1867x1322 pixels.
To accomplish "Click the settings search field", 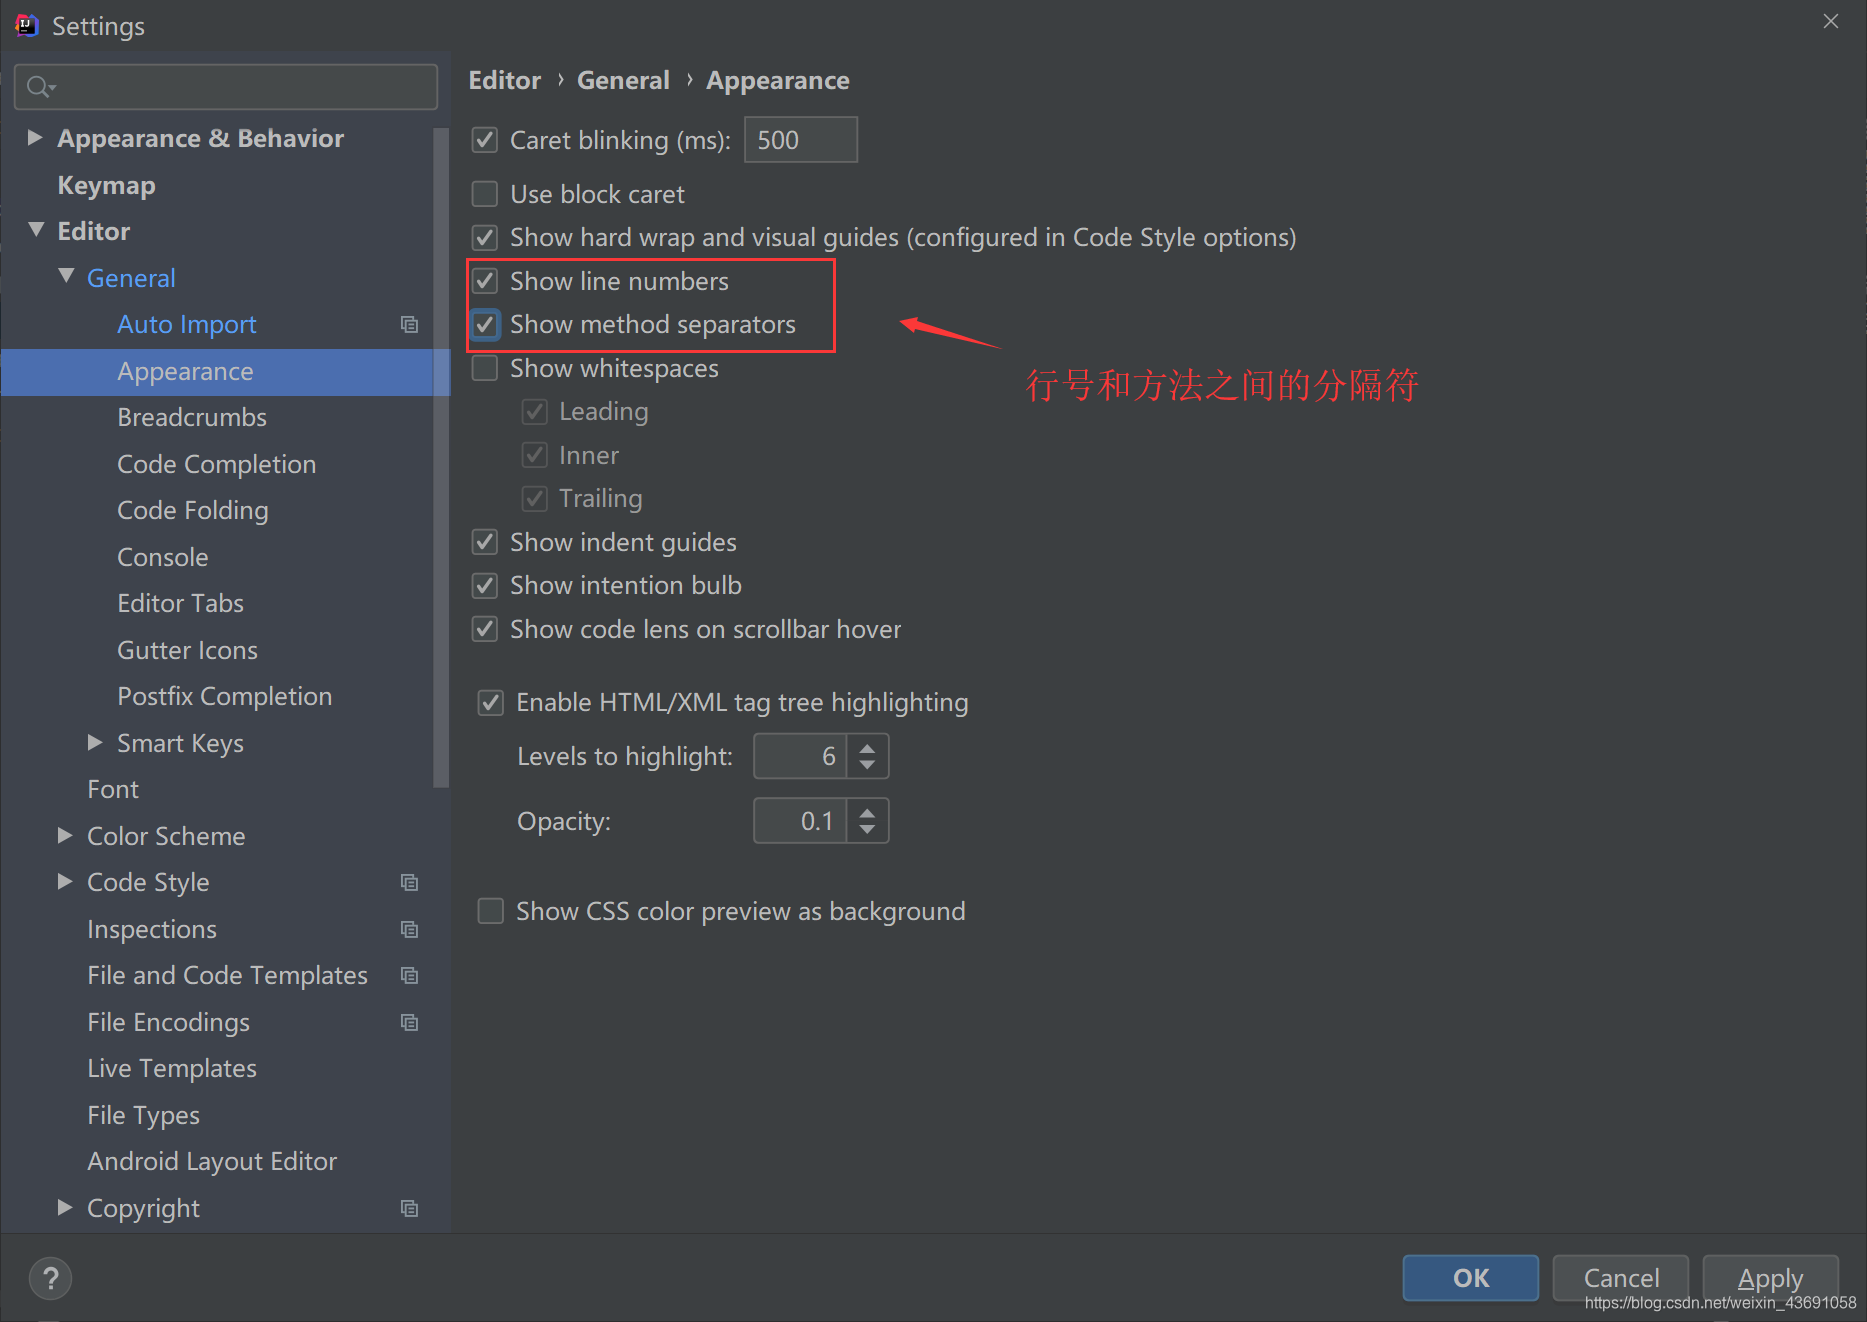I will pyautogui.click(x=226, y=87).
